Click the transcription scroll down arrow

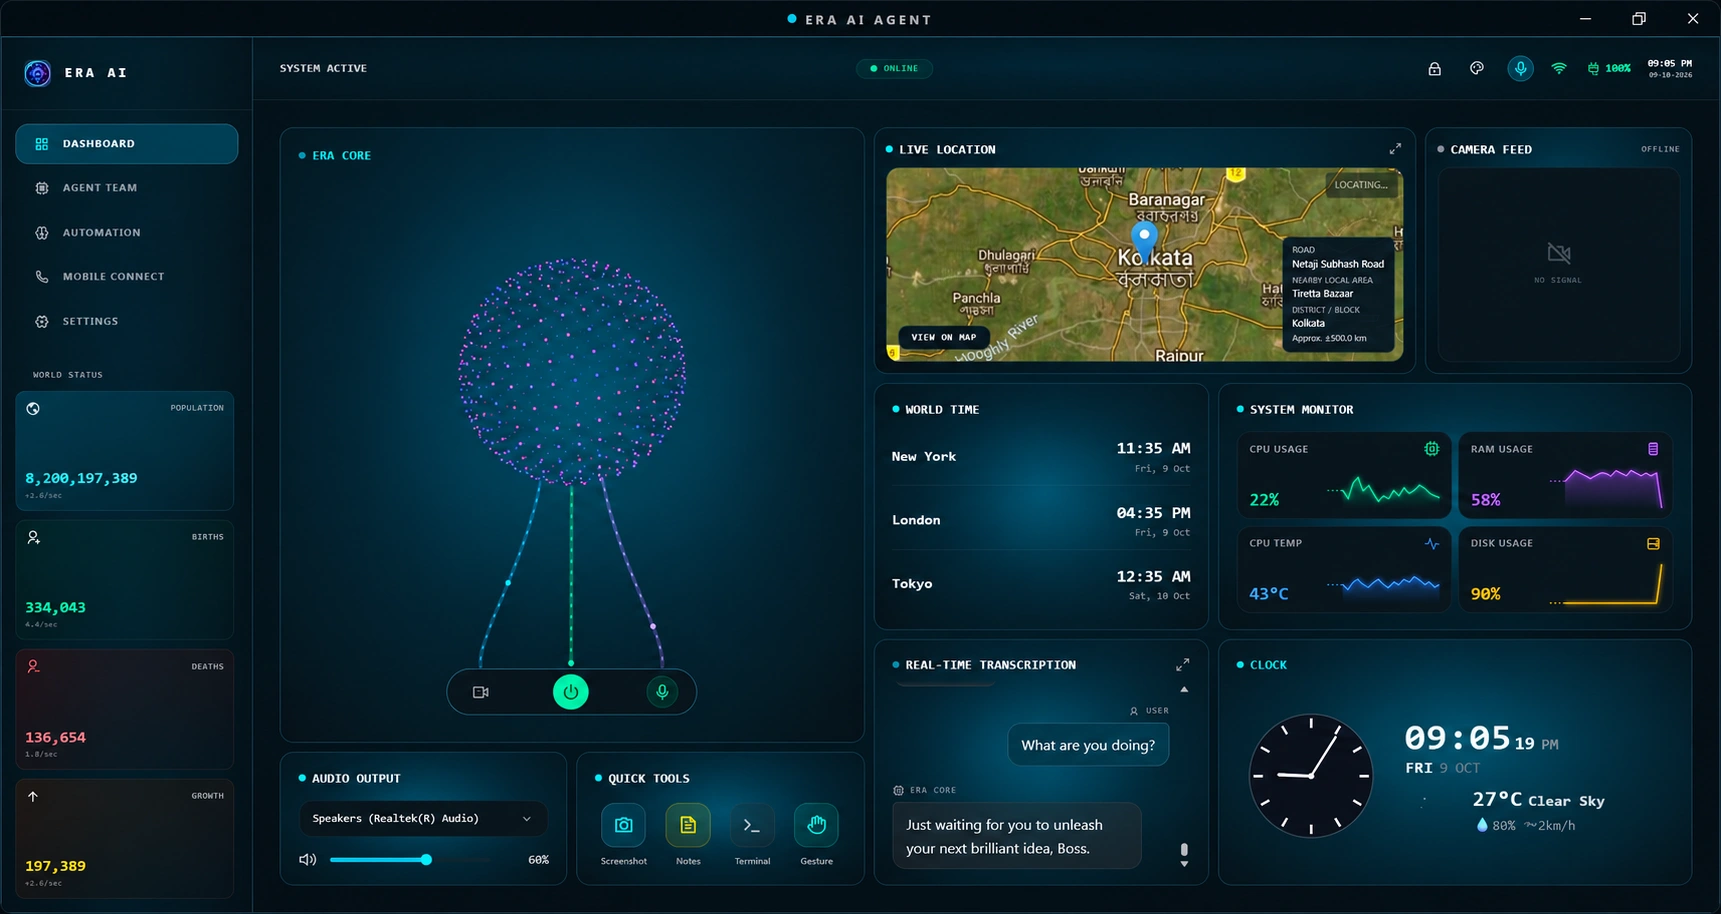point(1184,864)
